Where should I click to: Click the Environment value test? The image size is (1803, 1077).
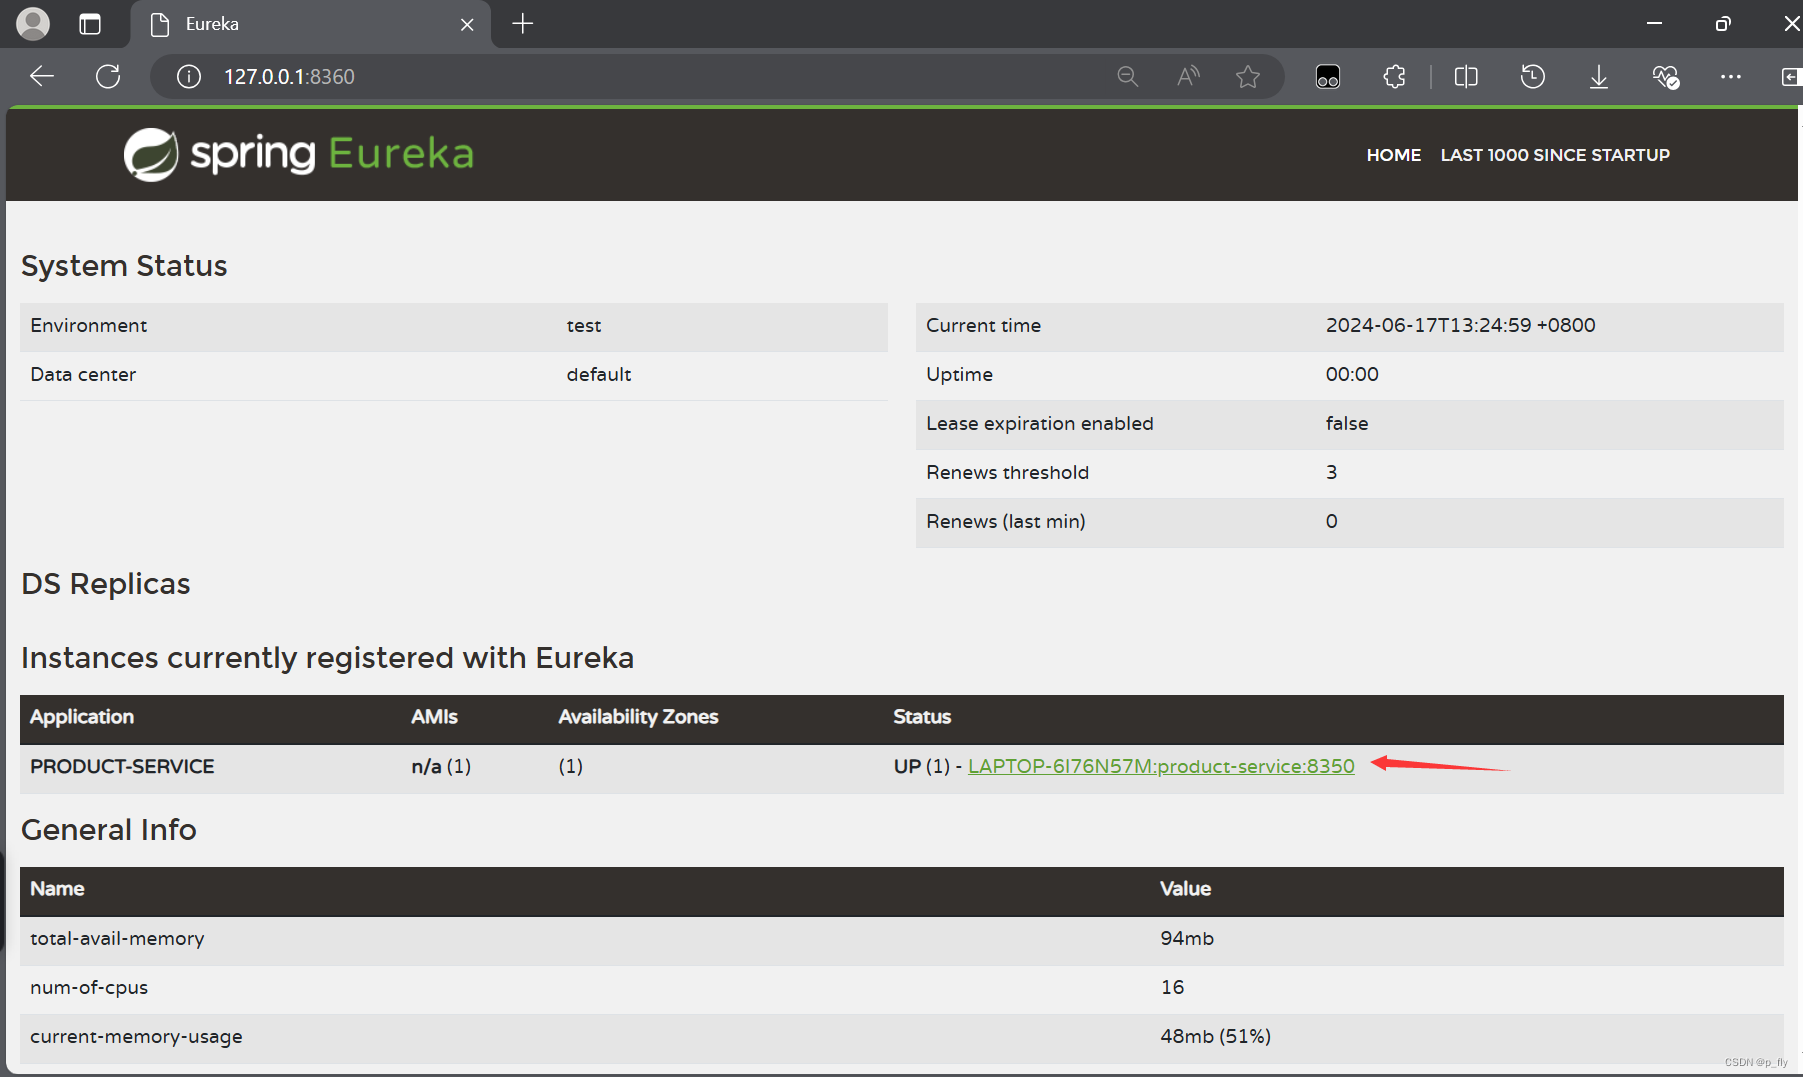(x=584, y=326)
